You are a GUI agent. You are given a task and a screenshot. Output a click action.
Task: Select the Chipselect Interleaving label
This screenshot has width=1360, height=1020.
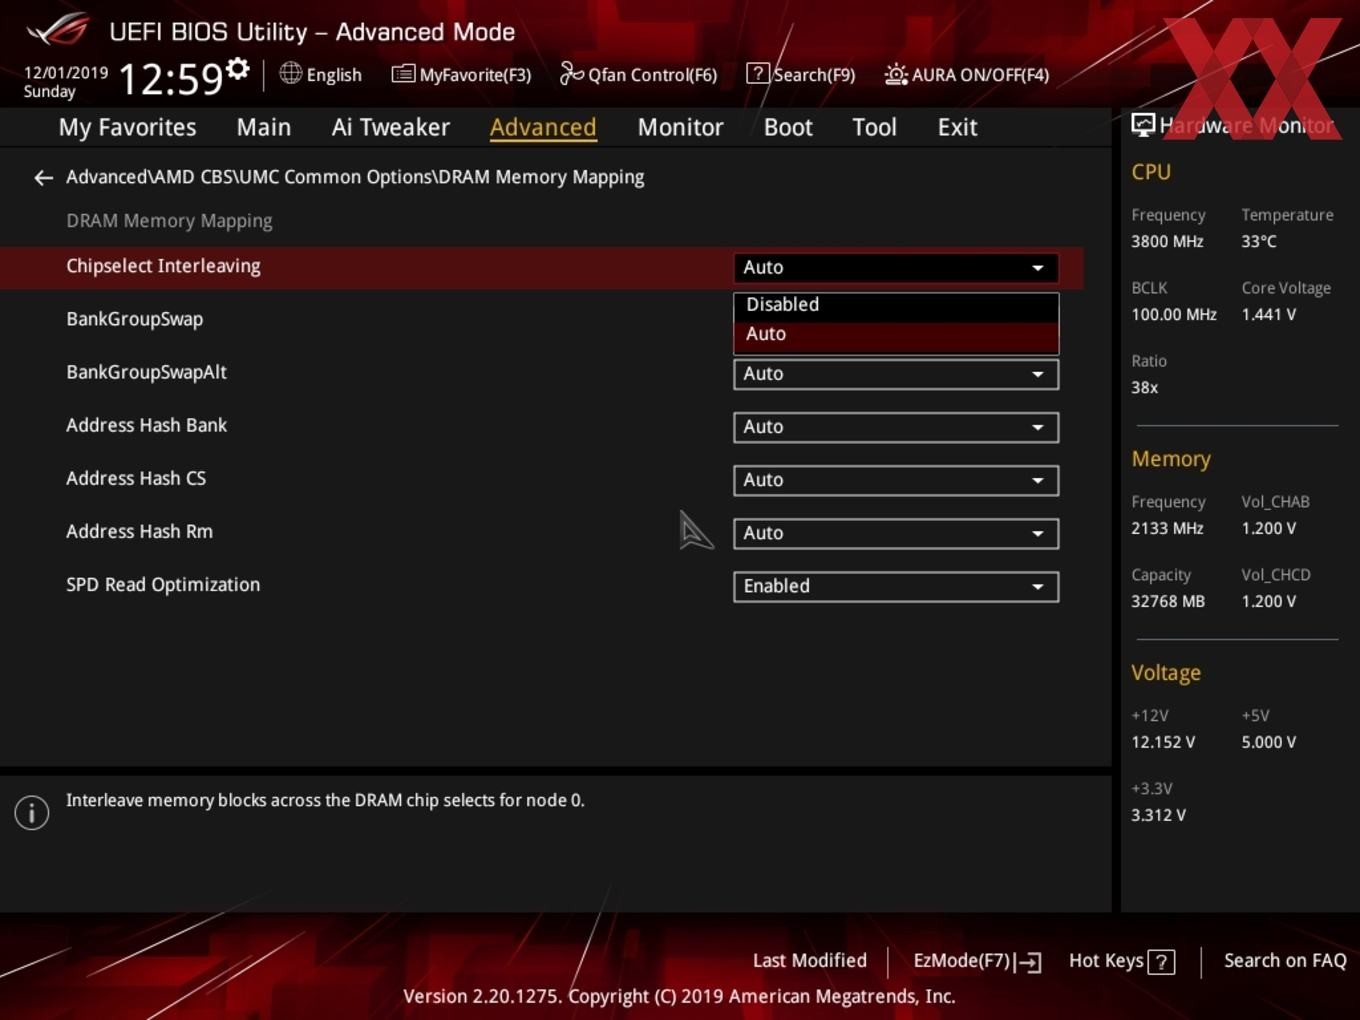[x=163, y=266]
